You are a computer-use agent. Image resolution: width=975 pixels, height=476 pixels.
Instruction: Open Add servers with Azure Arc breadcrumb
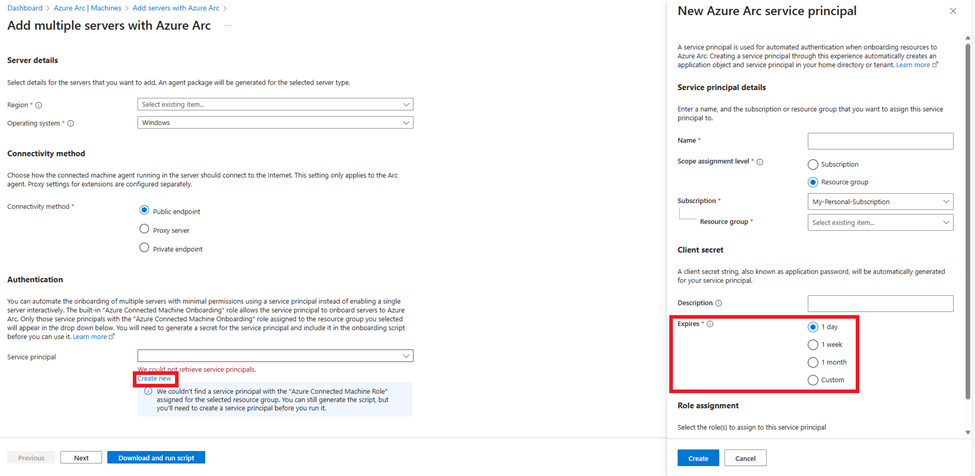coord(177,9)
